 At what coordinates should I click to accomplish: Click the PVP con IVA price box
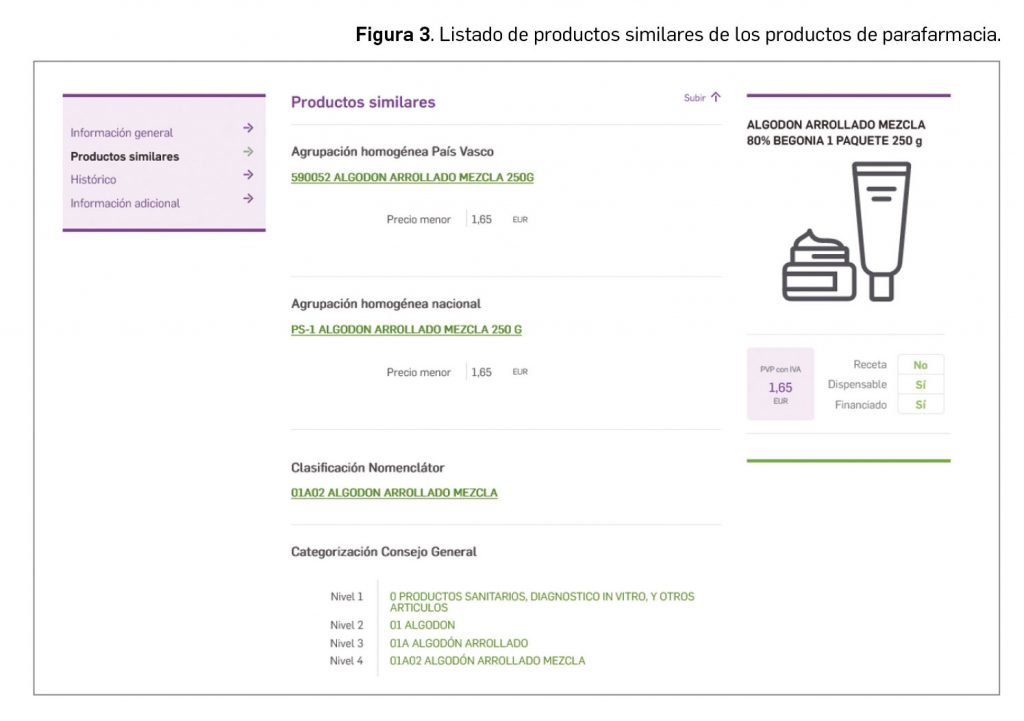[x=780, y=385]
